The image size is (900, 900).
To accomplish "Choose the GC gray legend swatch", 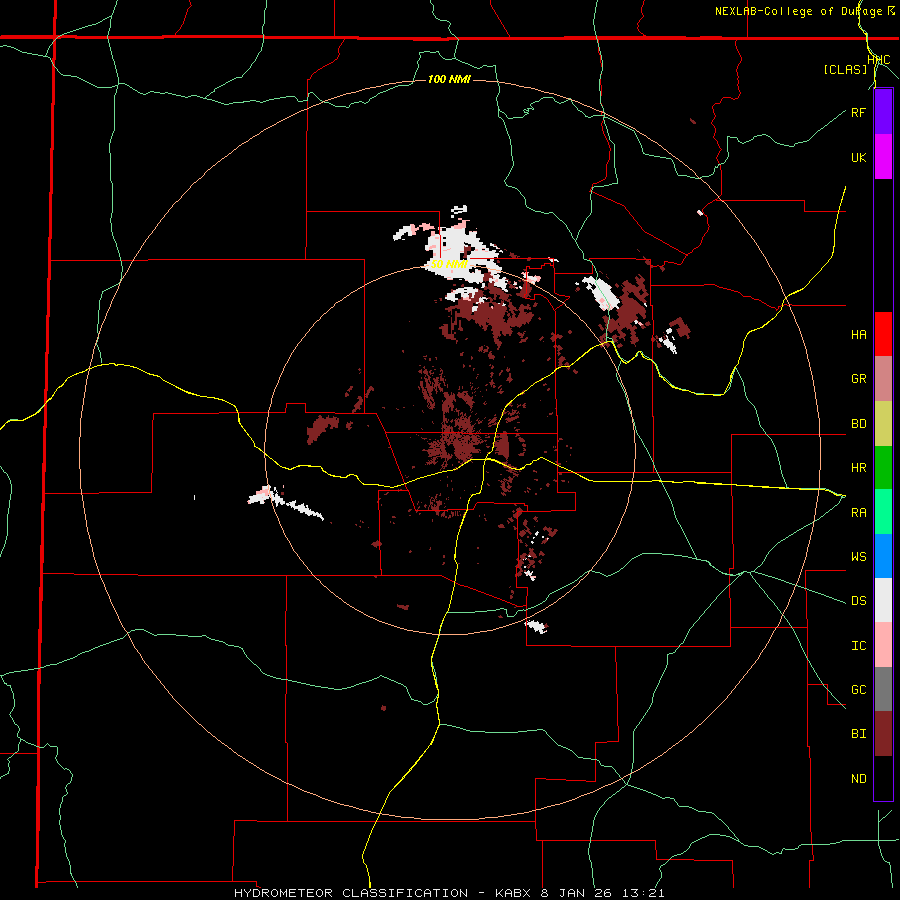I will [883, 689].
